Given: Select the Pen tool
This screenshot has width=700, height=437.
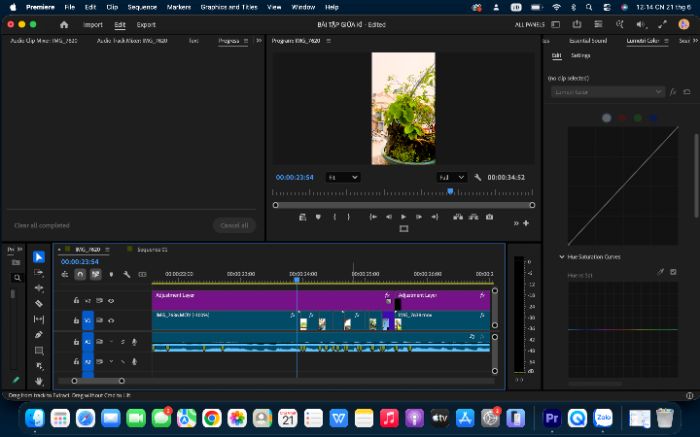Looking at the screenshot, I should [39, 334].
